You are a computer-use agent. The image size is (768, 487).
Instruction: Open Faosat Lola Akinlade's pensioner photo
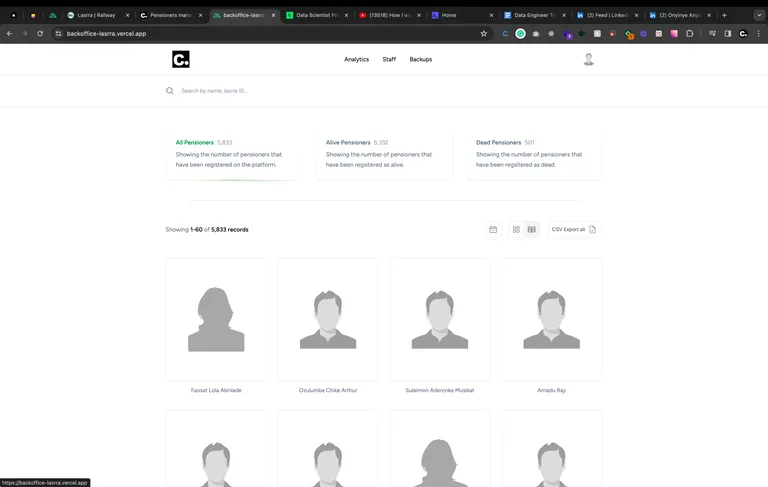pyautogui.click(x=216, y=318)
